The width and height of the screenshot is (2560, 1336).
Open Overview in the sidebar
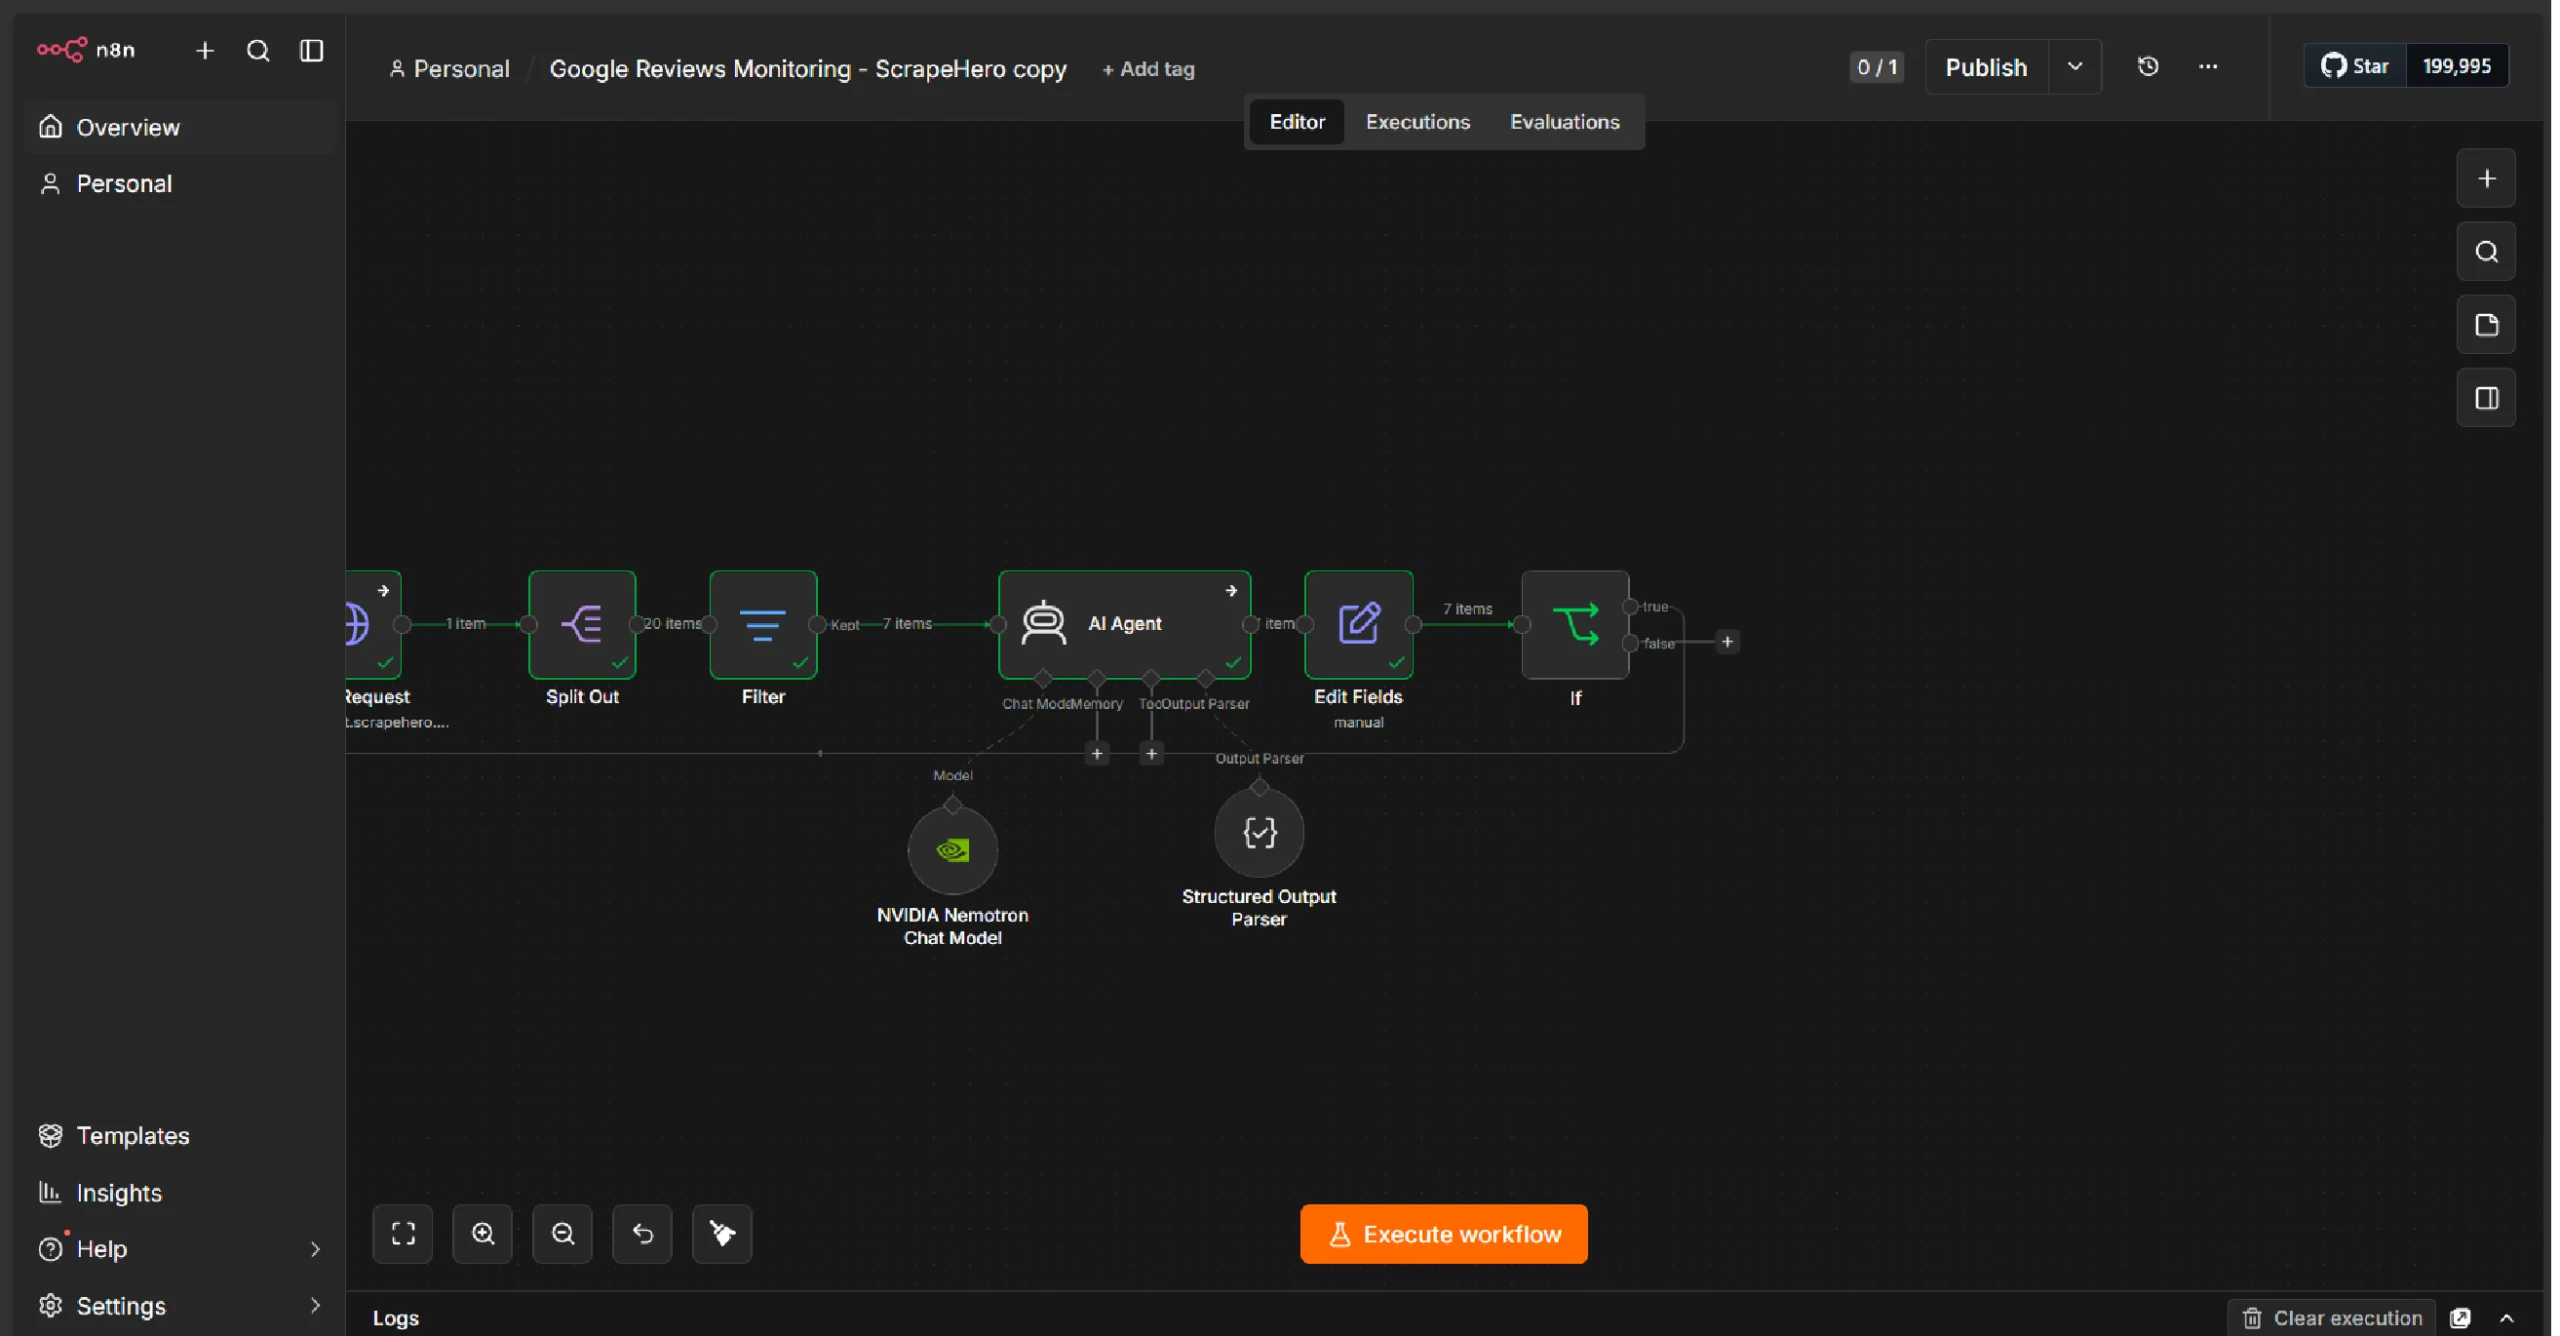click(180, 127)
